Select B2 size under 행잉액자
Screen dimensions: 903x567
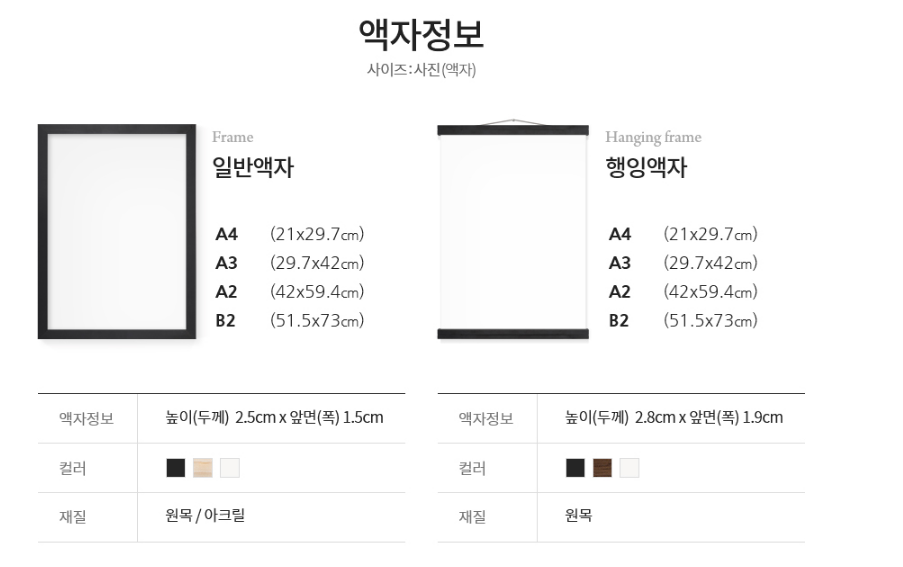click(683, 321)
